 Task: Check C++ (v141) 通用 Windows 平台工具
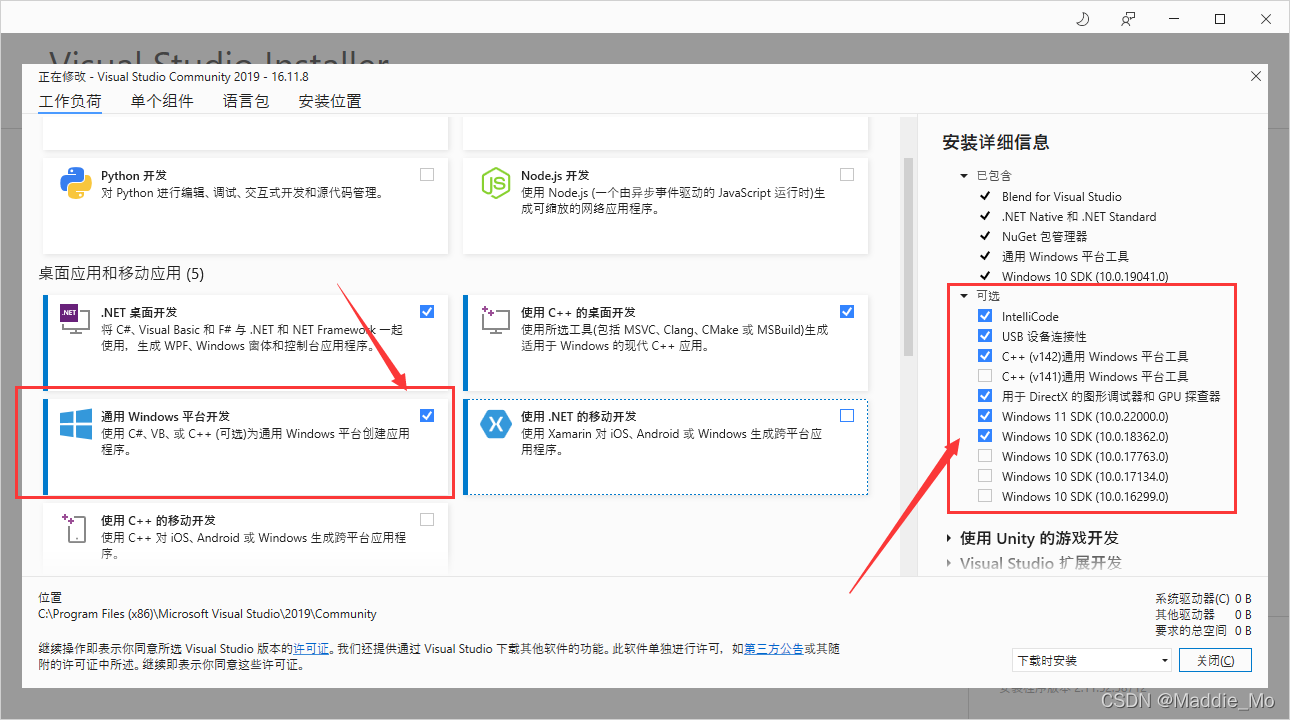985,376
